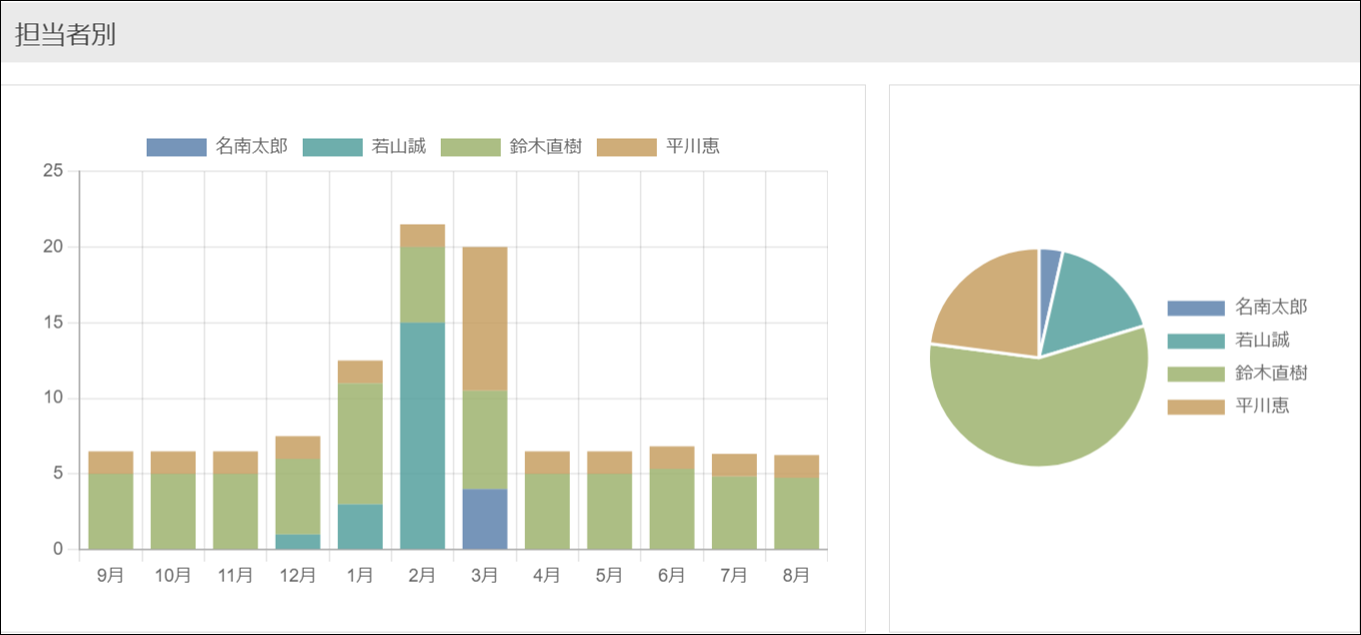Select the tan 平川恵 segment in 3月 bar
The height and width of the screenshot is (635, 1361).
click(485, 318)
